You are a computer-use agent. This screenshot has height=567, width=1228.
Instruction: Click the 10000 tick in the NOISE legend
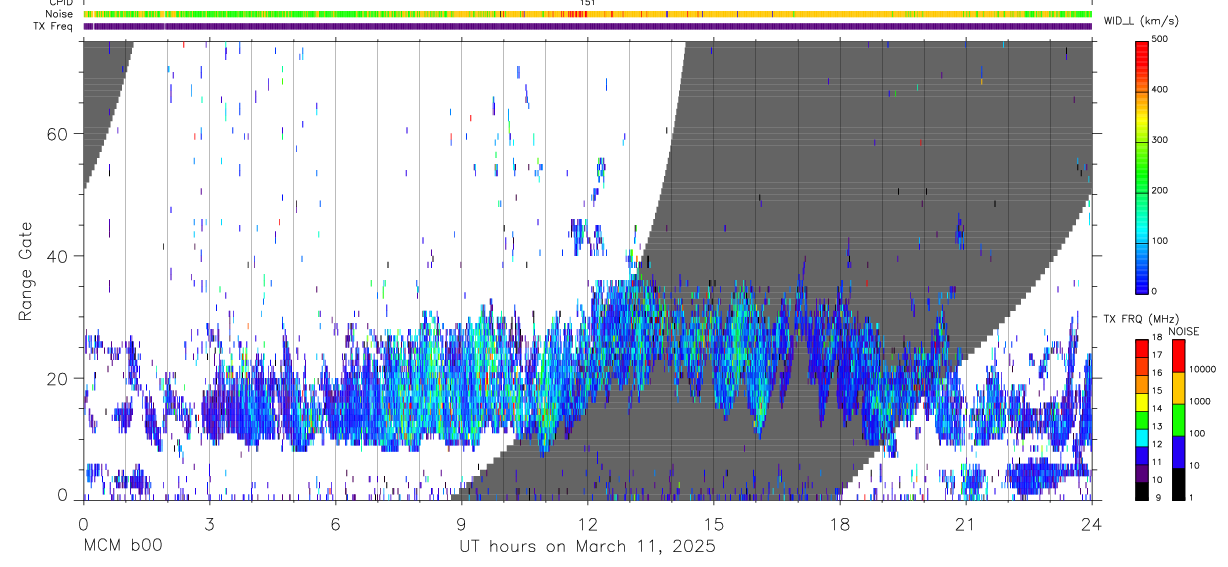coord(1202,369)
